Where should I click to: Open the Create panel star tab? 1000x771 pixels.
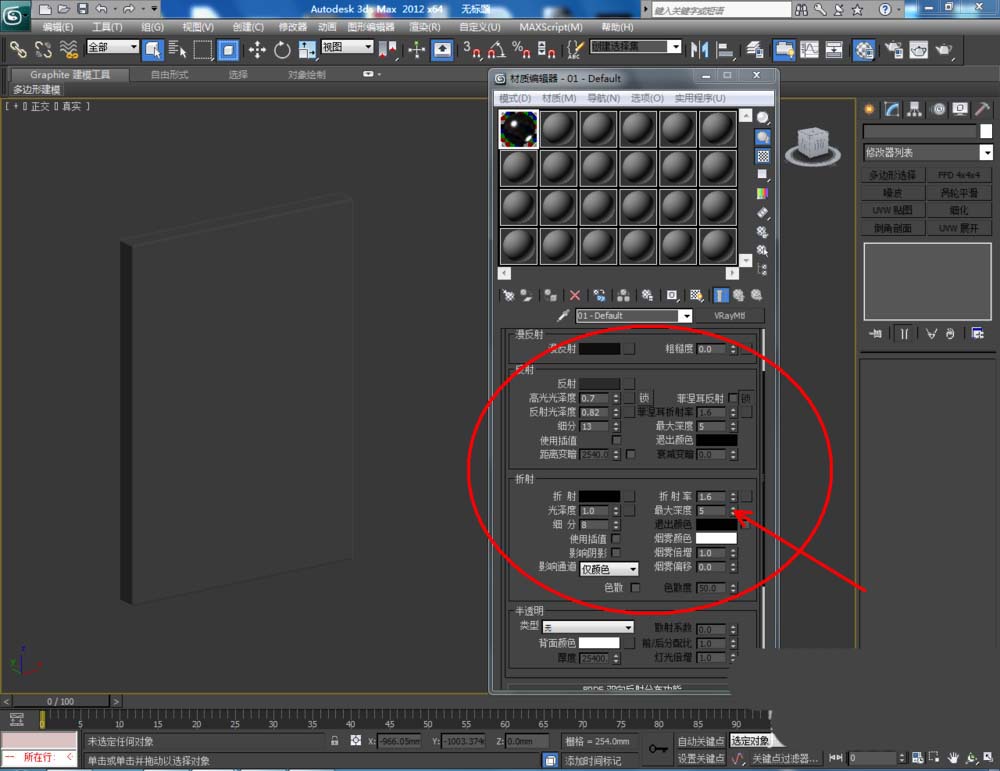pyautogui.click(x=869, y=109)
